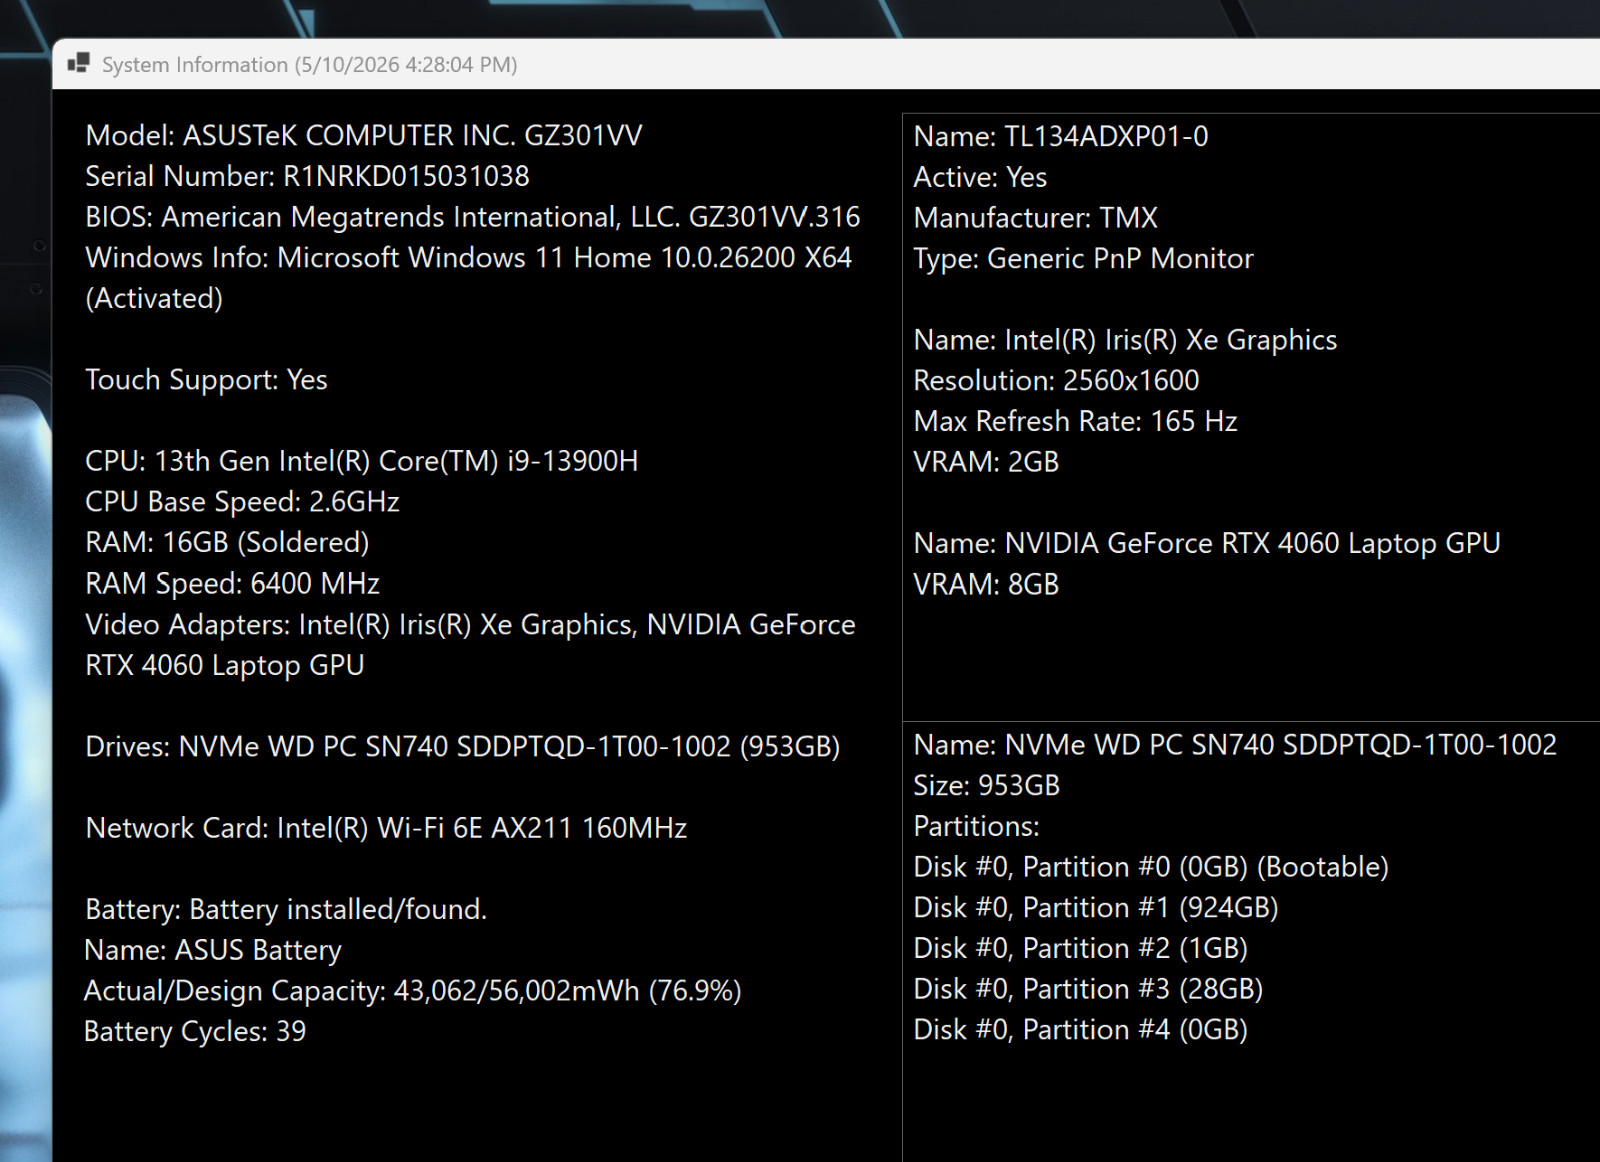Click Max Refresh Rate: 165 Hz
Viewport: 1600px width, 1162px height.
click(x=1075, y=422)
